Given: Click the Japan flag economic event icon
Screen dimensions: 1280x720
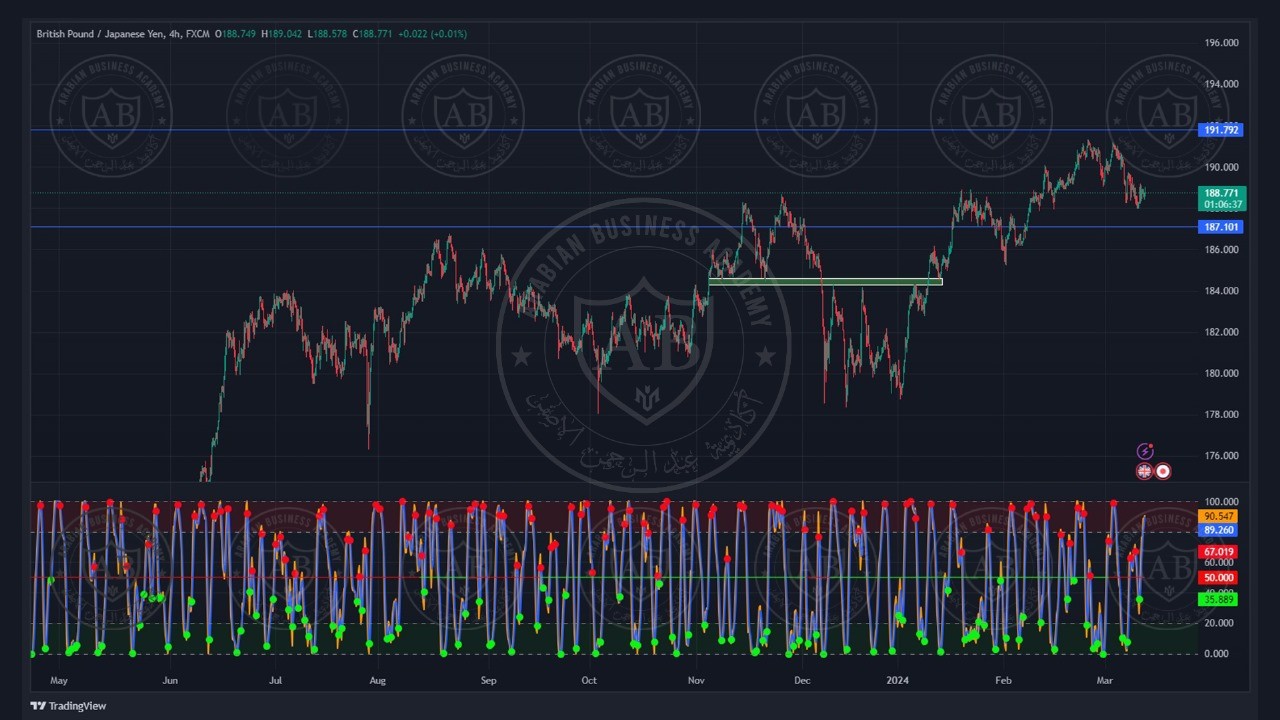Looking at the screenshot, I should click(1163, 471).
